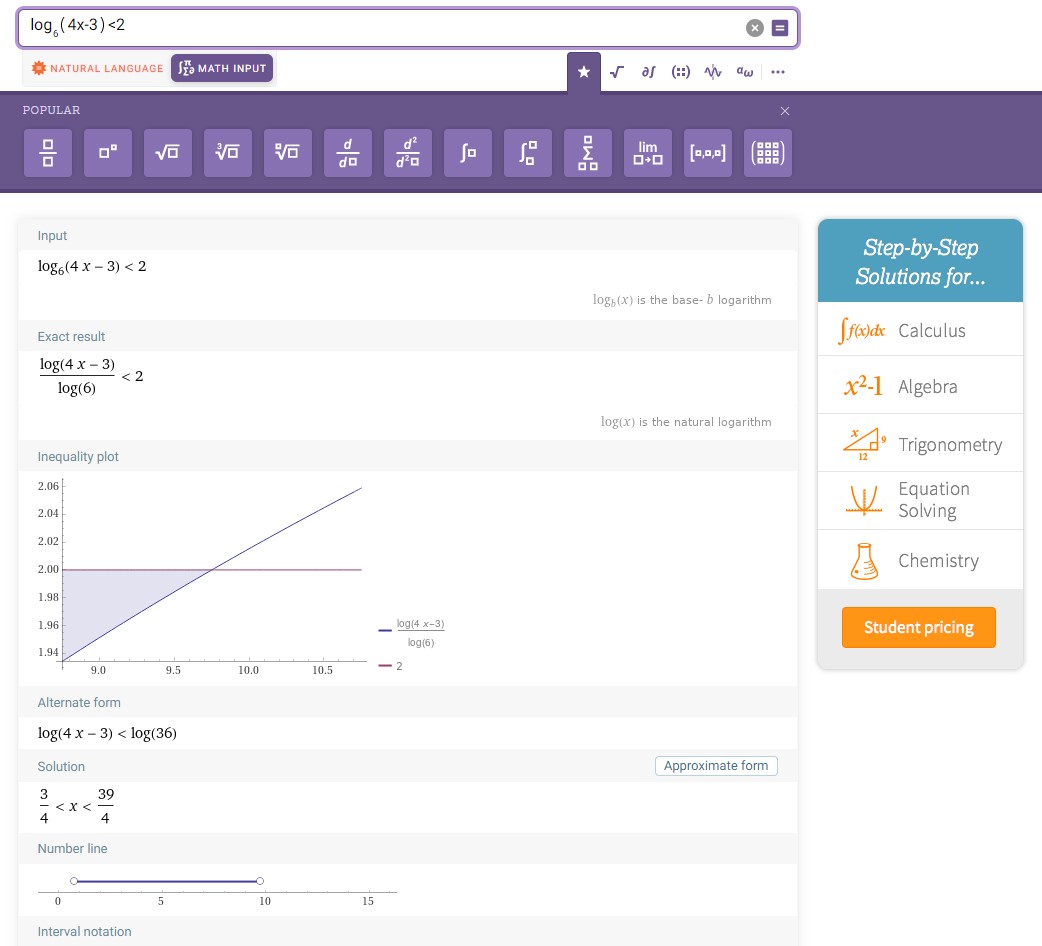Viewport: 1042px width, 946px height.
Task: Open the waveform functions keyboard tab
Action: (x=713, y=72)
